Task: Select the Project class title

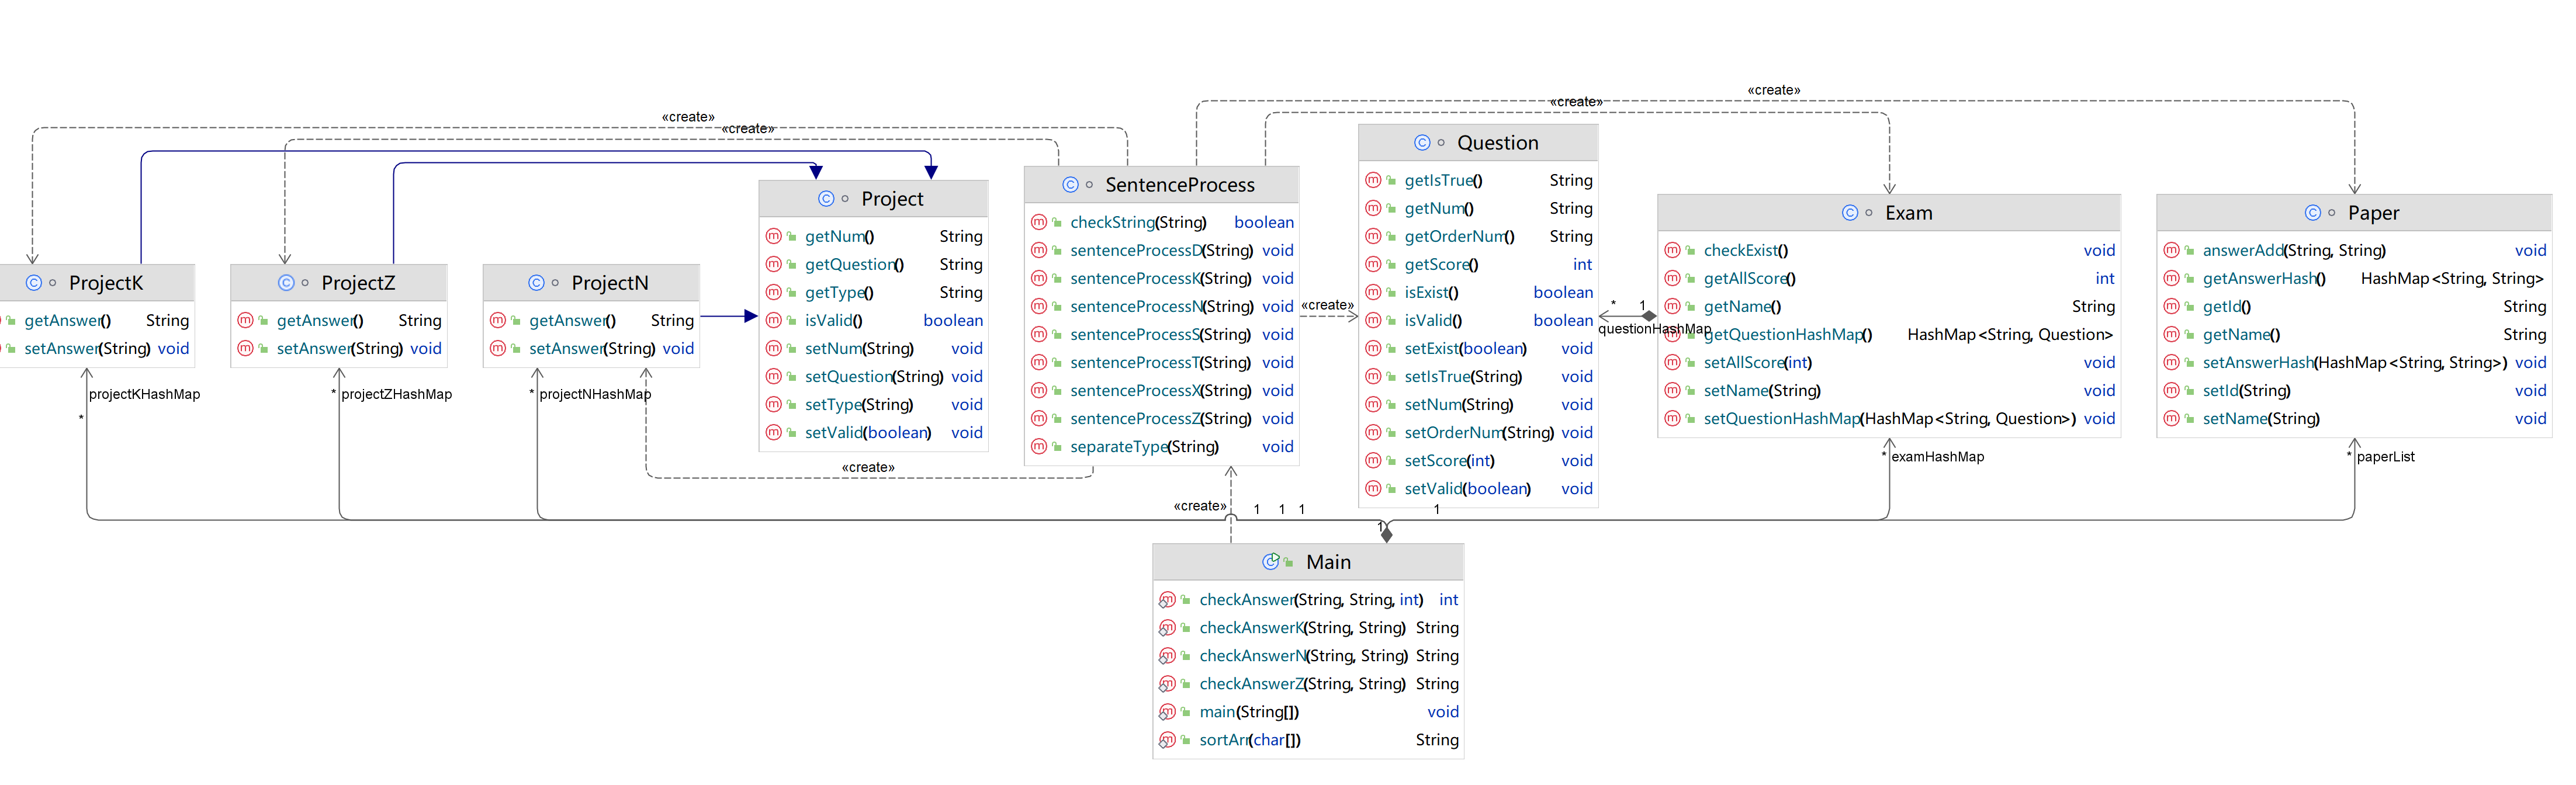Action: pyautogui.click(x=892, y=199)
